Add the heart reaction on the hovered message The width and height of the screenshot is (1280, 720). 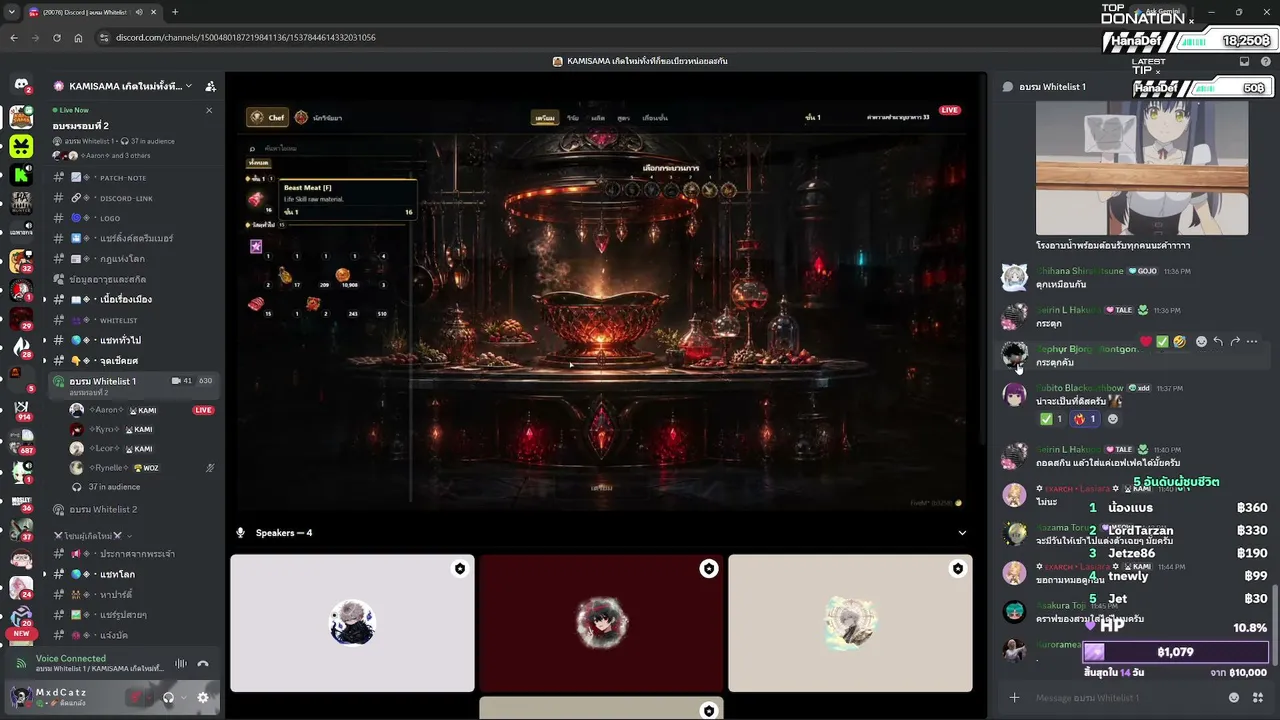(x=1146, y=342)
